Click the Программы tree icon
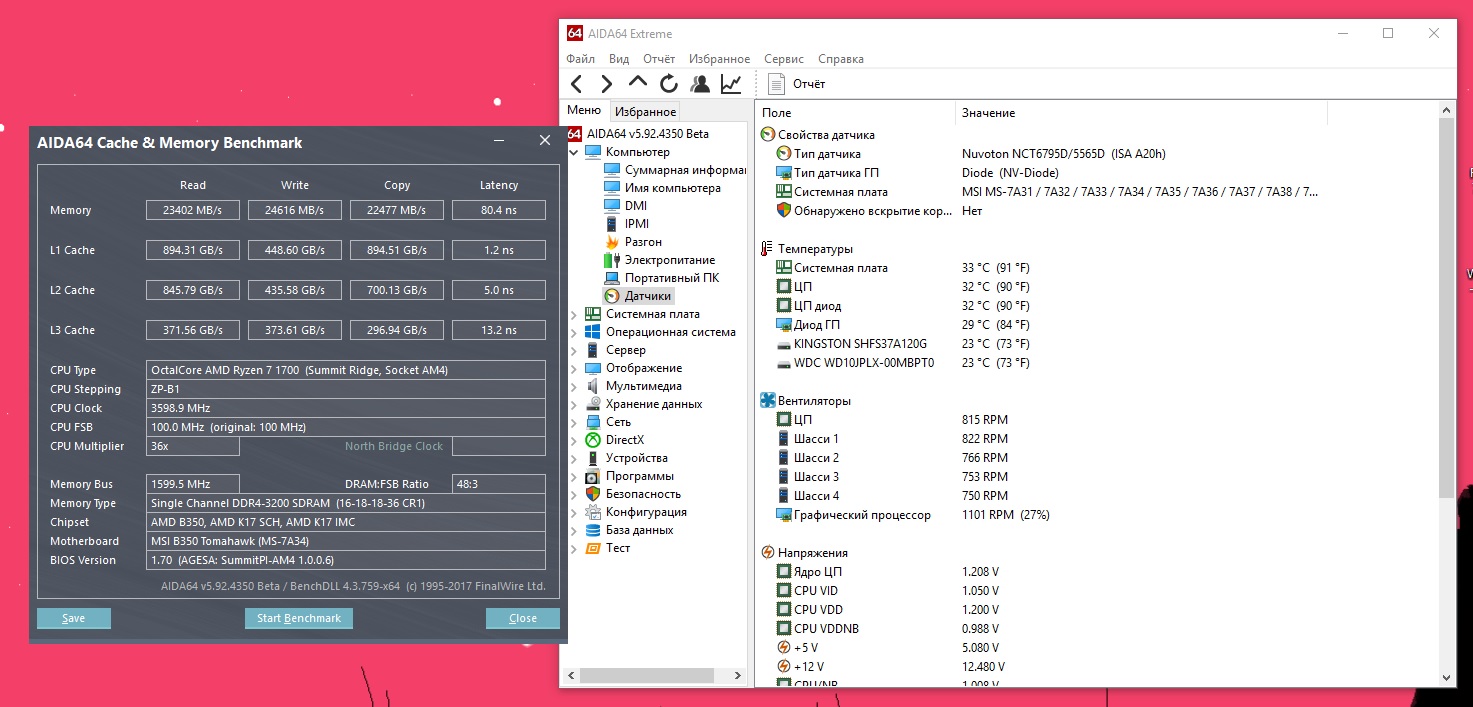The height and width of the screenshot is (707, 1473). click(x=593, y=476)
